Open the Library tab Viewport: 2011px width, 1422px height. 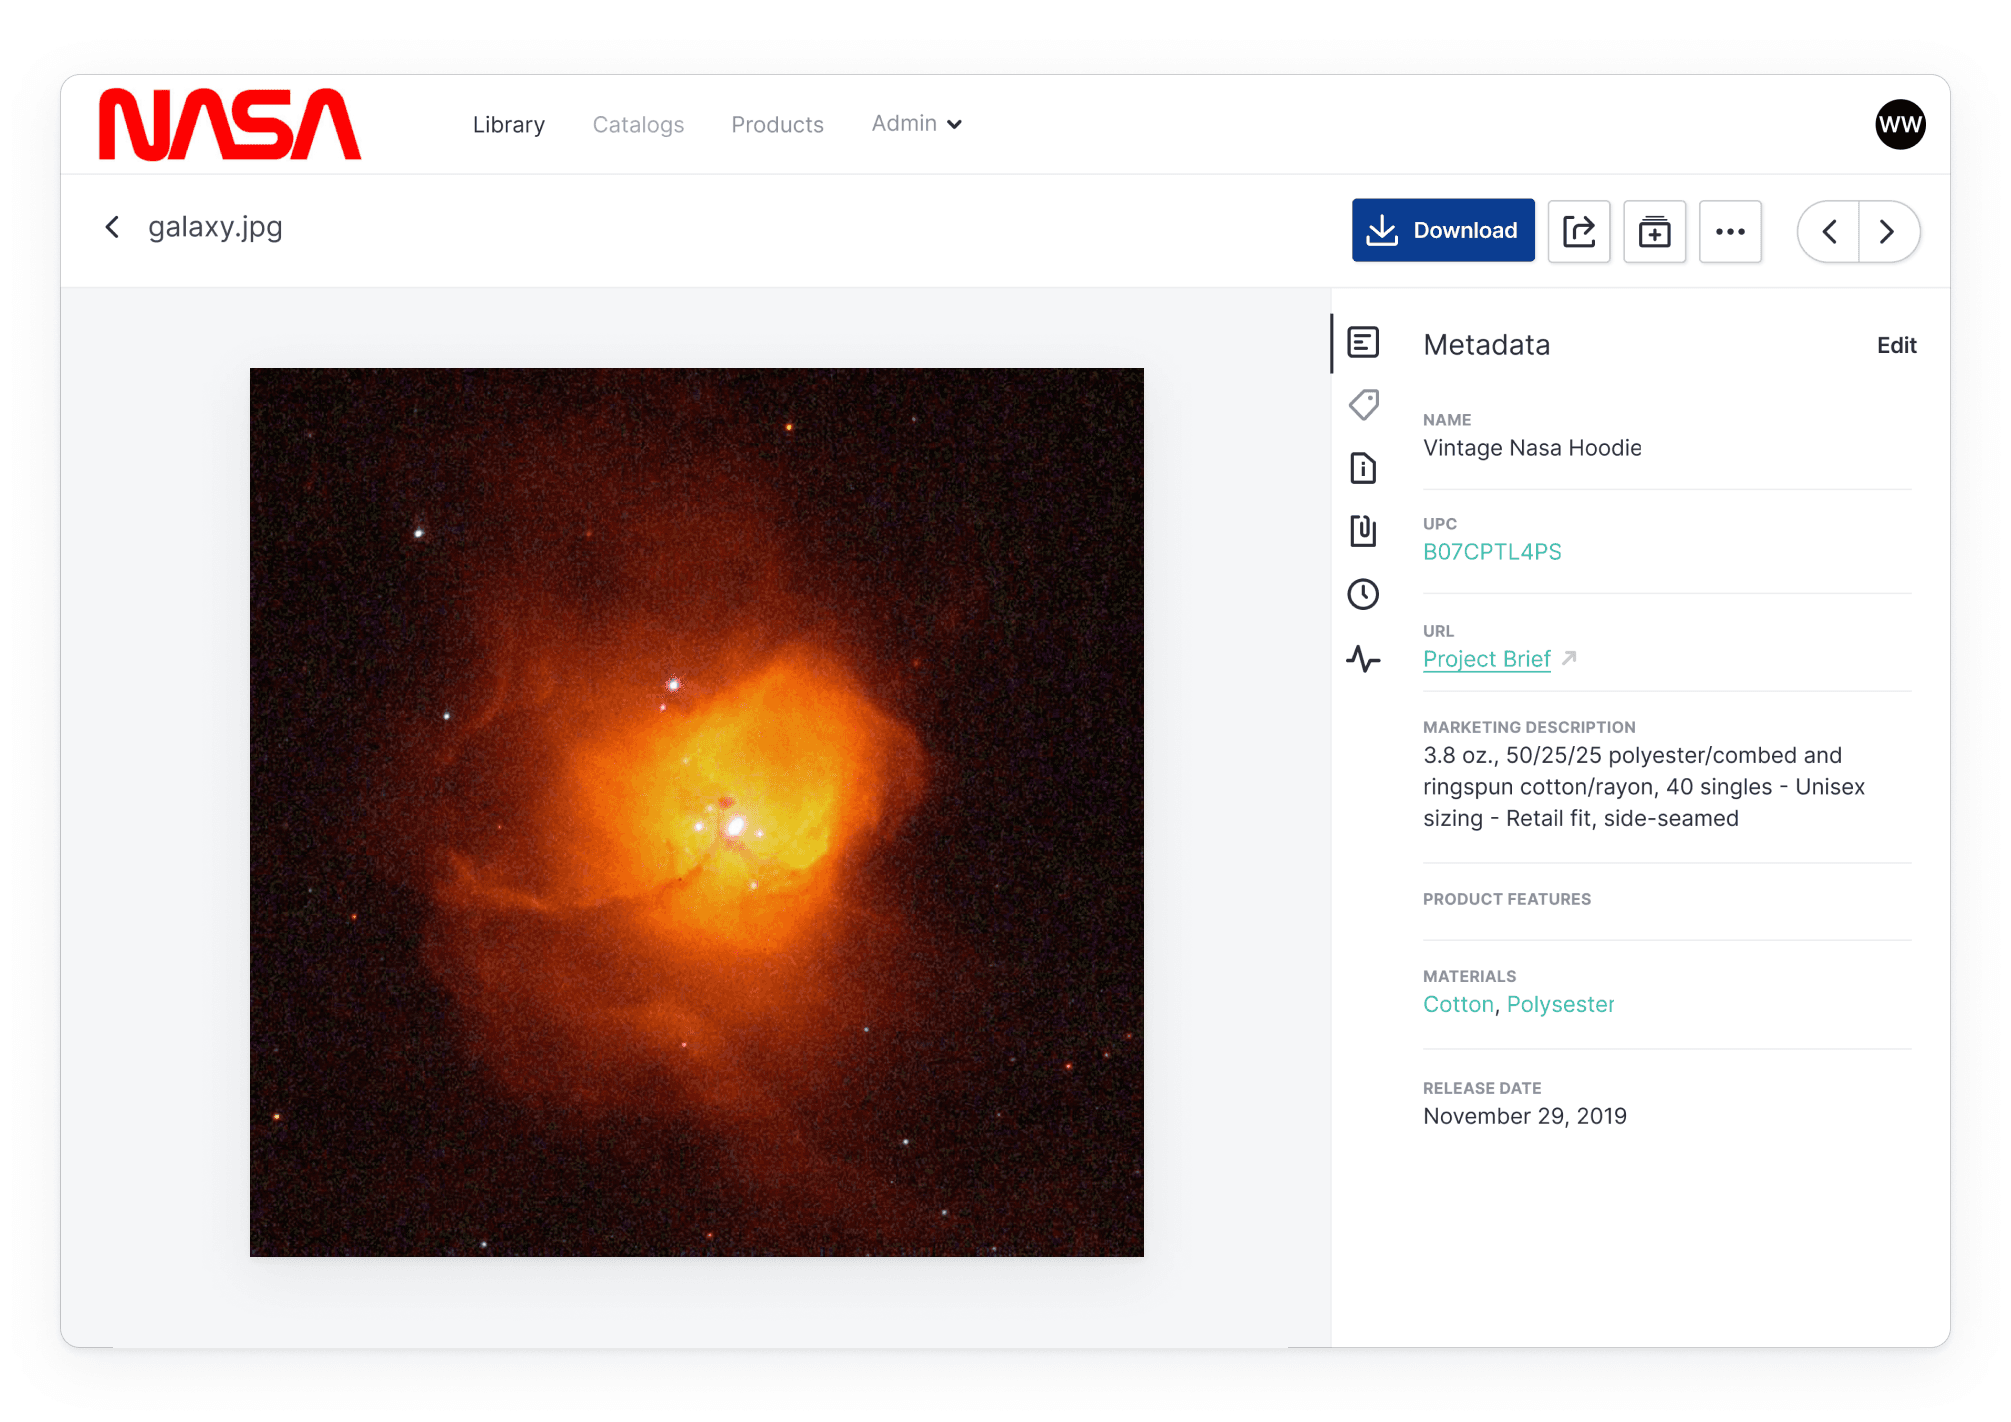509,124
